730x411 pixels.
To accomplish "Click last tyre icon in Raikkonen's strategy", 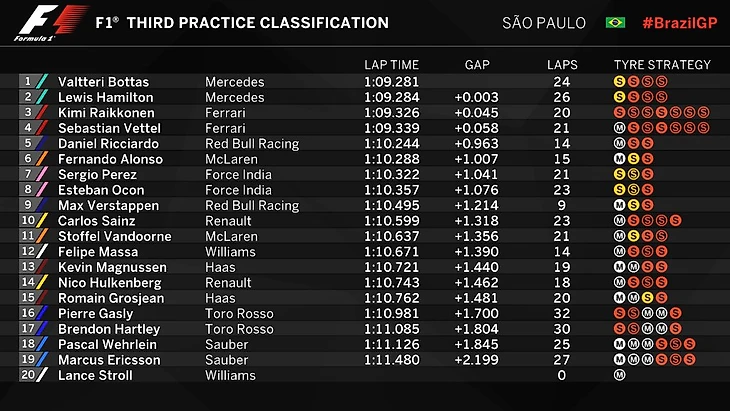I will tap(704, 113).
